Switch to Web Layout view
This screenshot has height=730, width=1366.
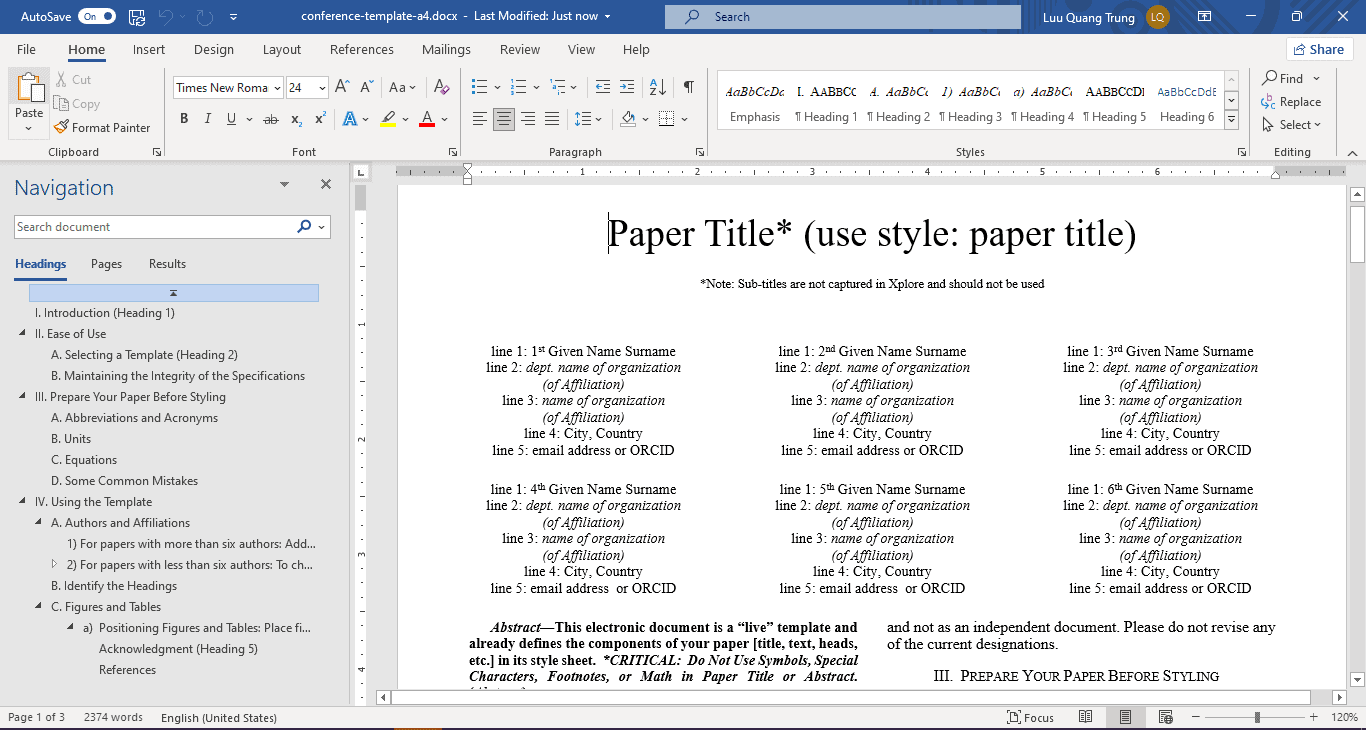click(1165, 717)
